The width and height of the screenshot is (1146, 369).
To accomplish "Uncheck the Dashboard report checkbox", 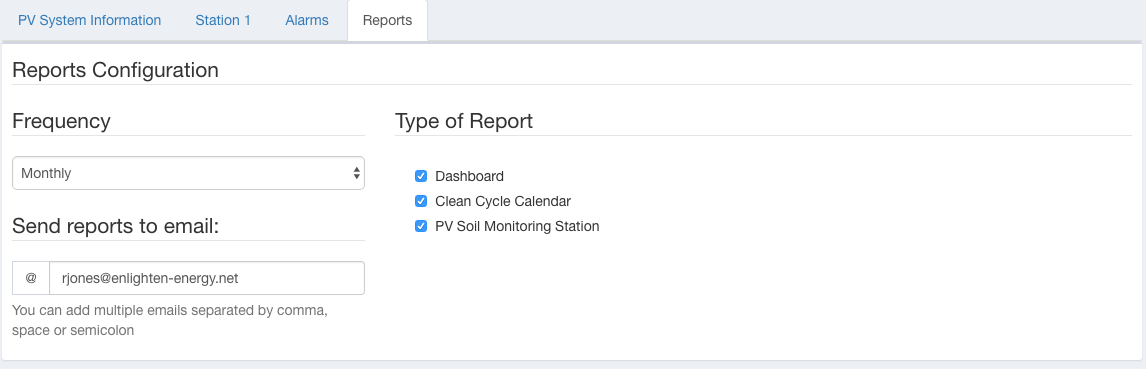I will 421,176.
